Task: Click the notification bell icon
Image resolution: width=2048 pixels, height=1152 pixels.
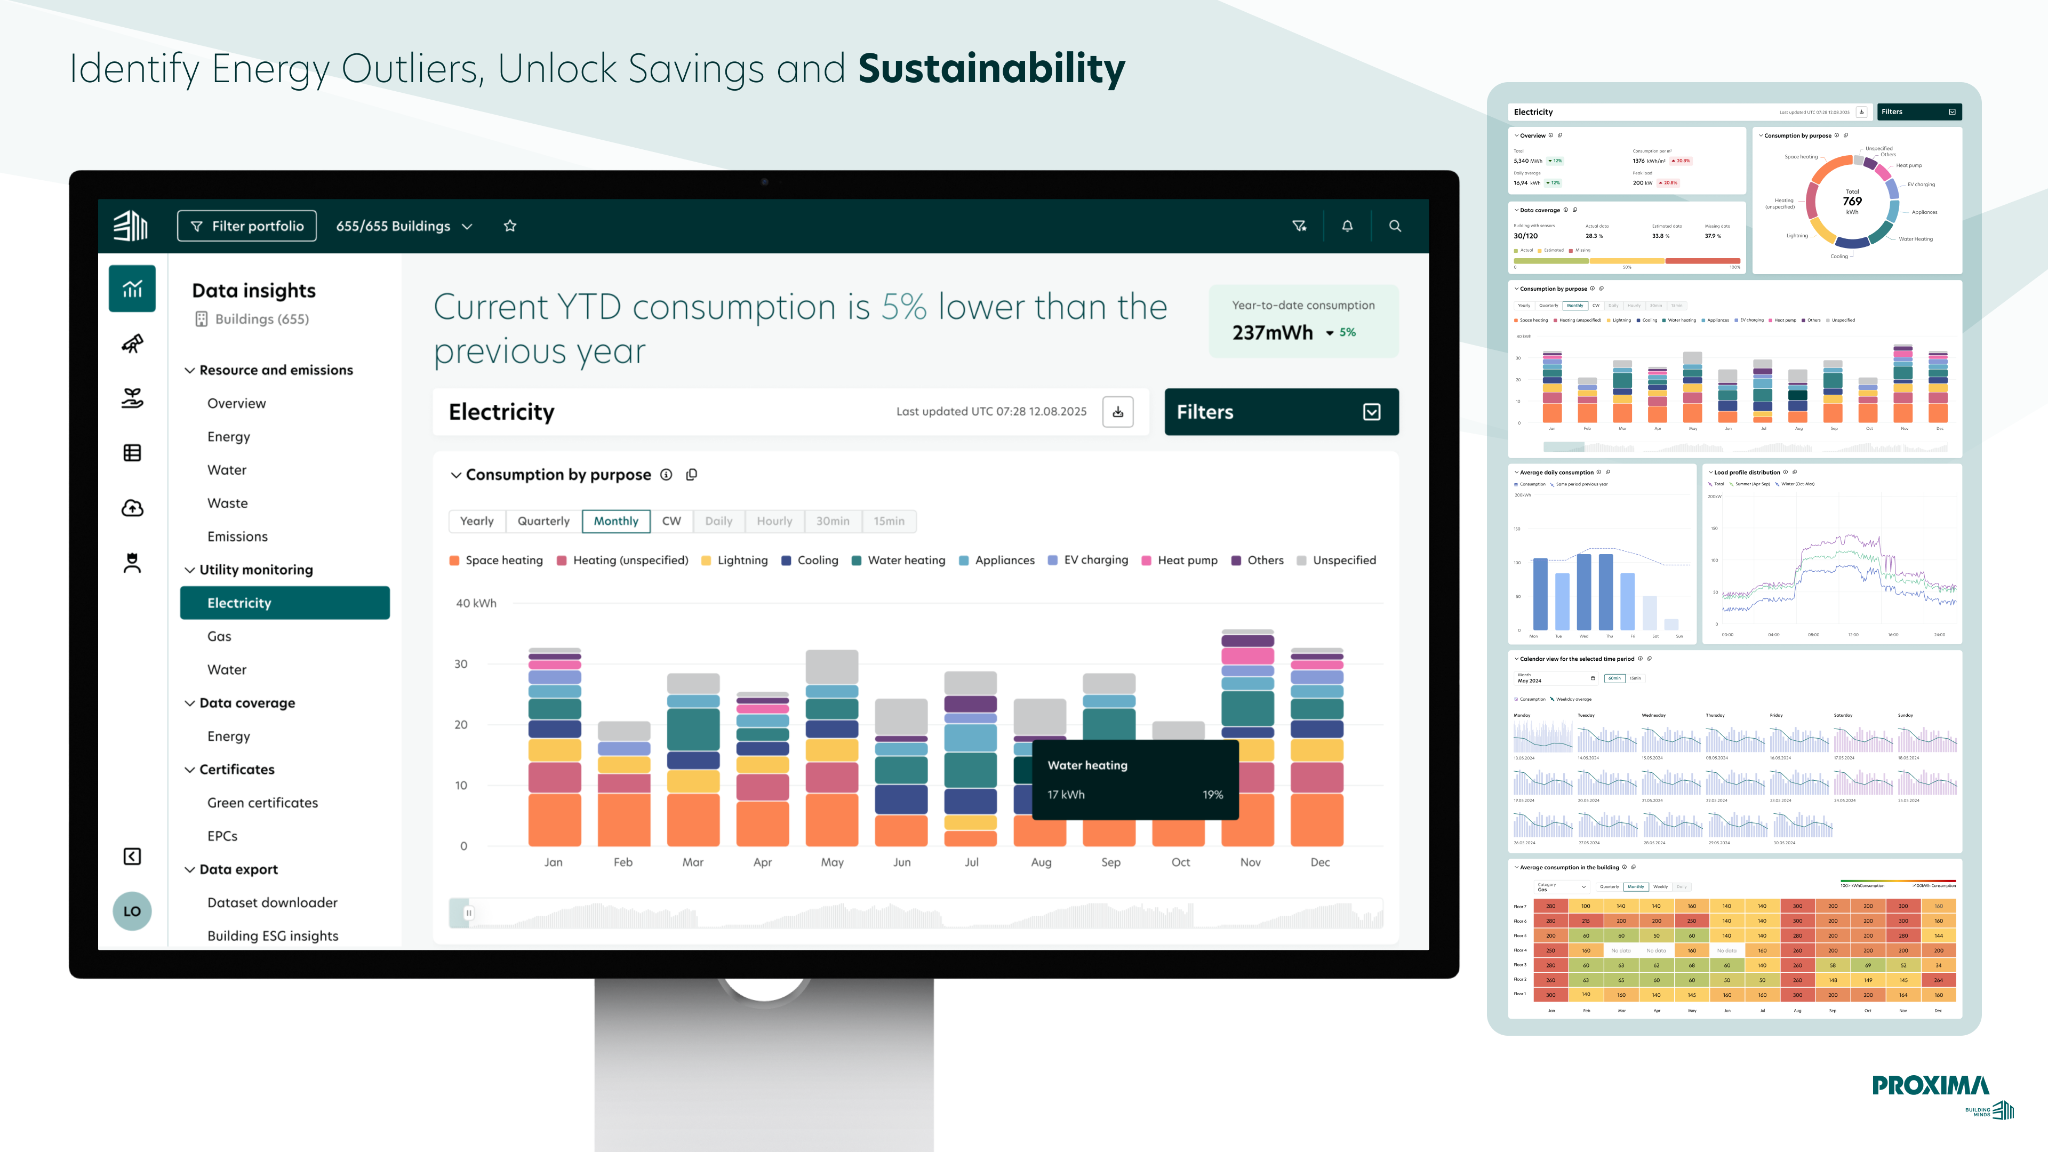Action: point(1347,226)
